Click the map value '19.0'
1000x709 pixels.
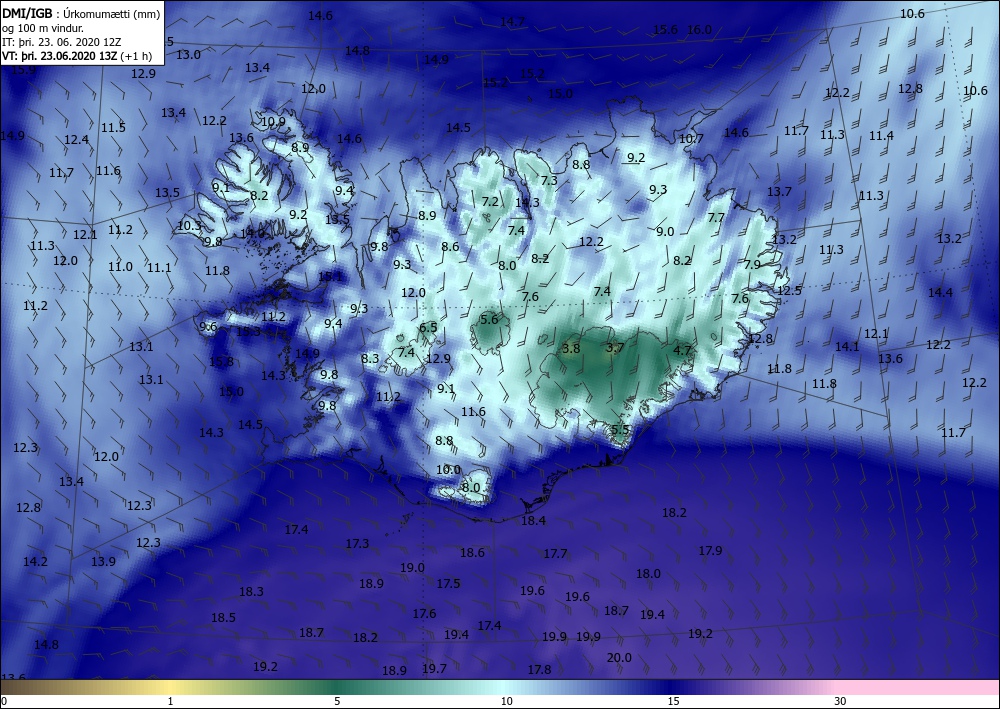coord(413,567)
